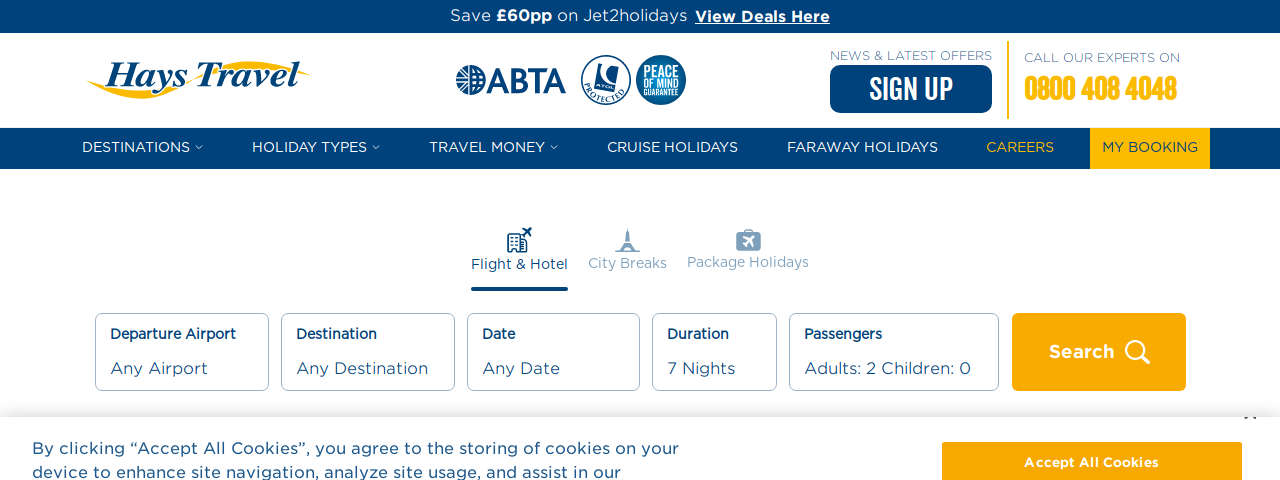This screenshot has width=1280, height=480.
Task: Expand the Travel Money menu
Action: pos(493,148)
